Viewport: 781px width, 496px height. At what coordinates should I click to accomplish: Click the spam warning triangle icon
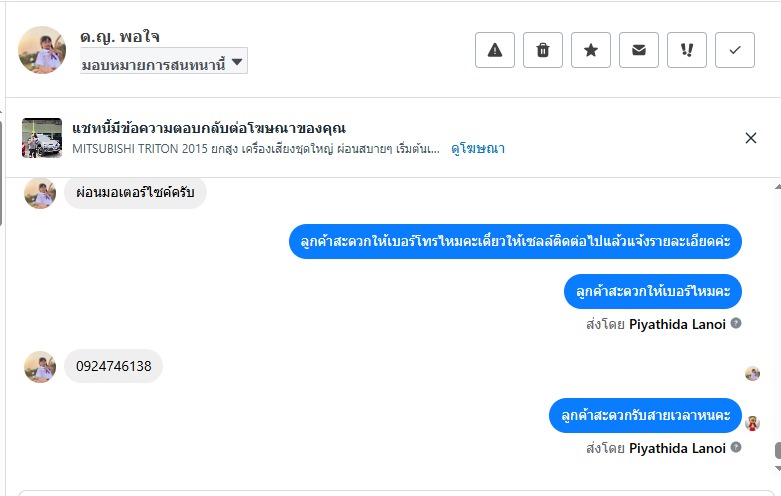coord(494,50)
